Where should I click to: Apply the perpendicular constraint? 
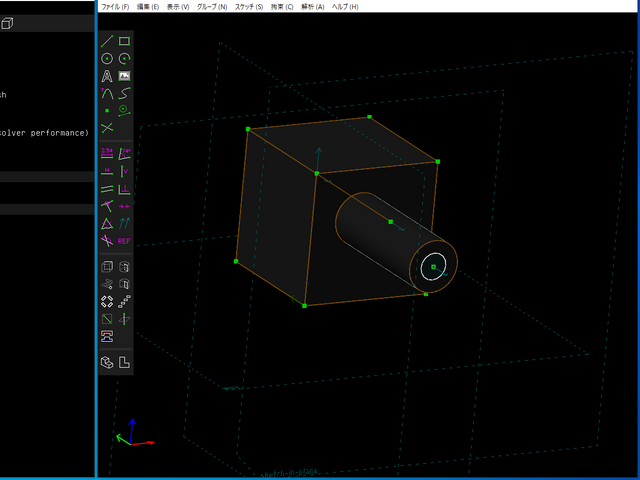[124, 188]
